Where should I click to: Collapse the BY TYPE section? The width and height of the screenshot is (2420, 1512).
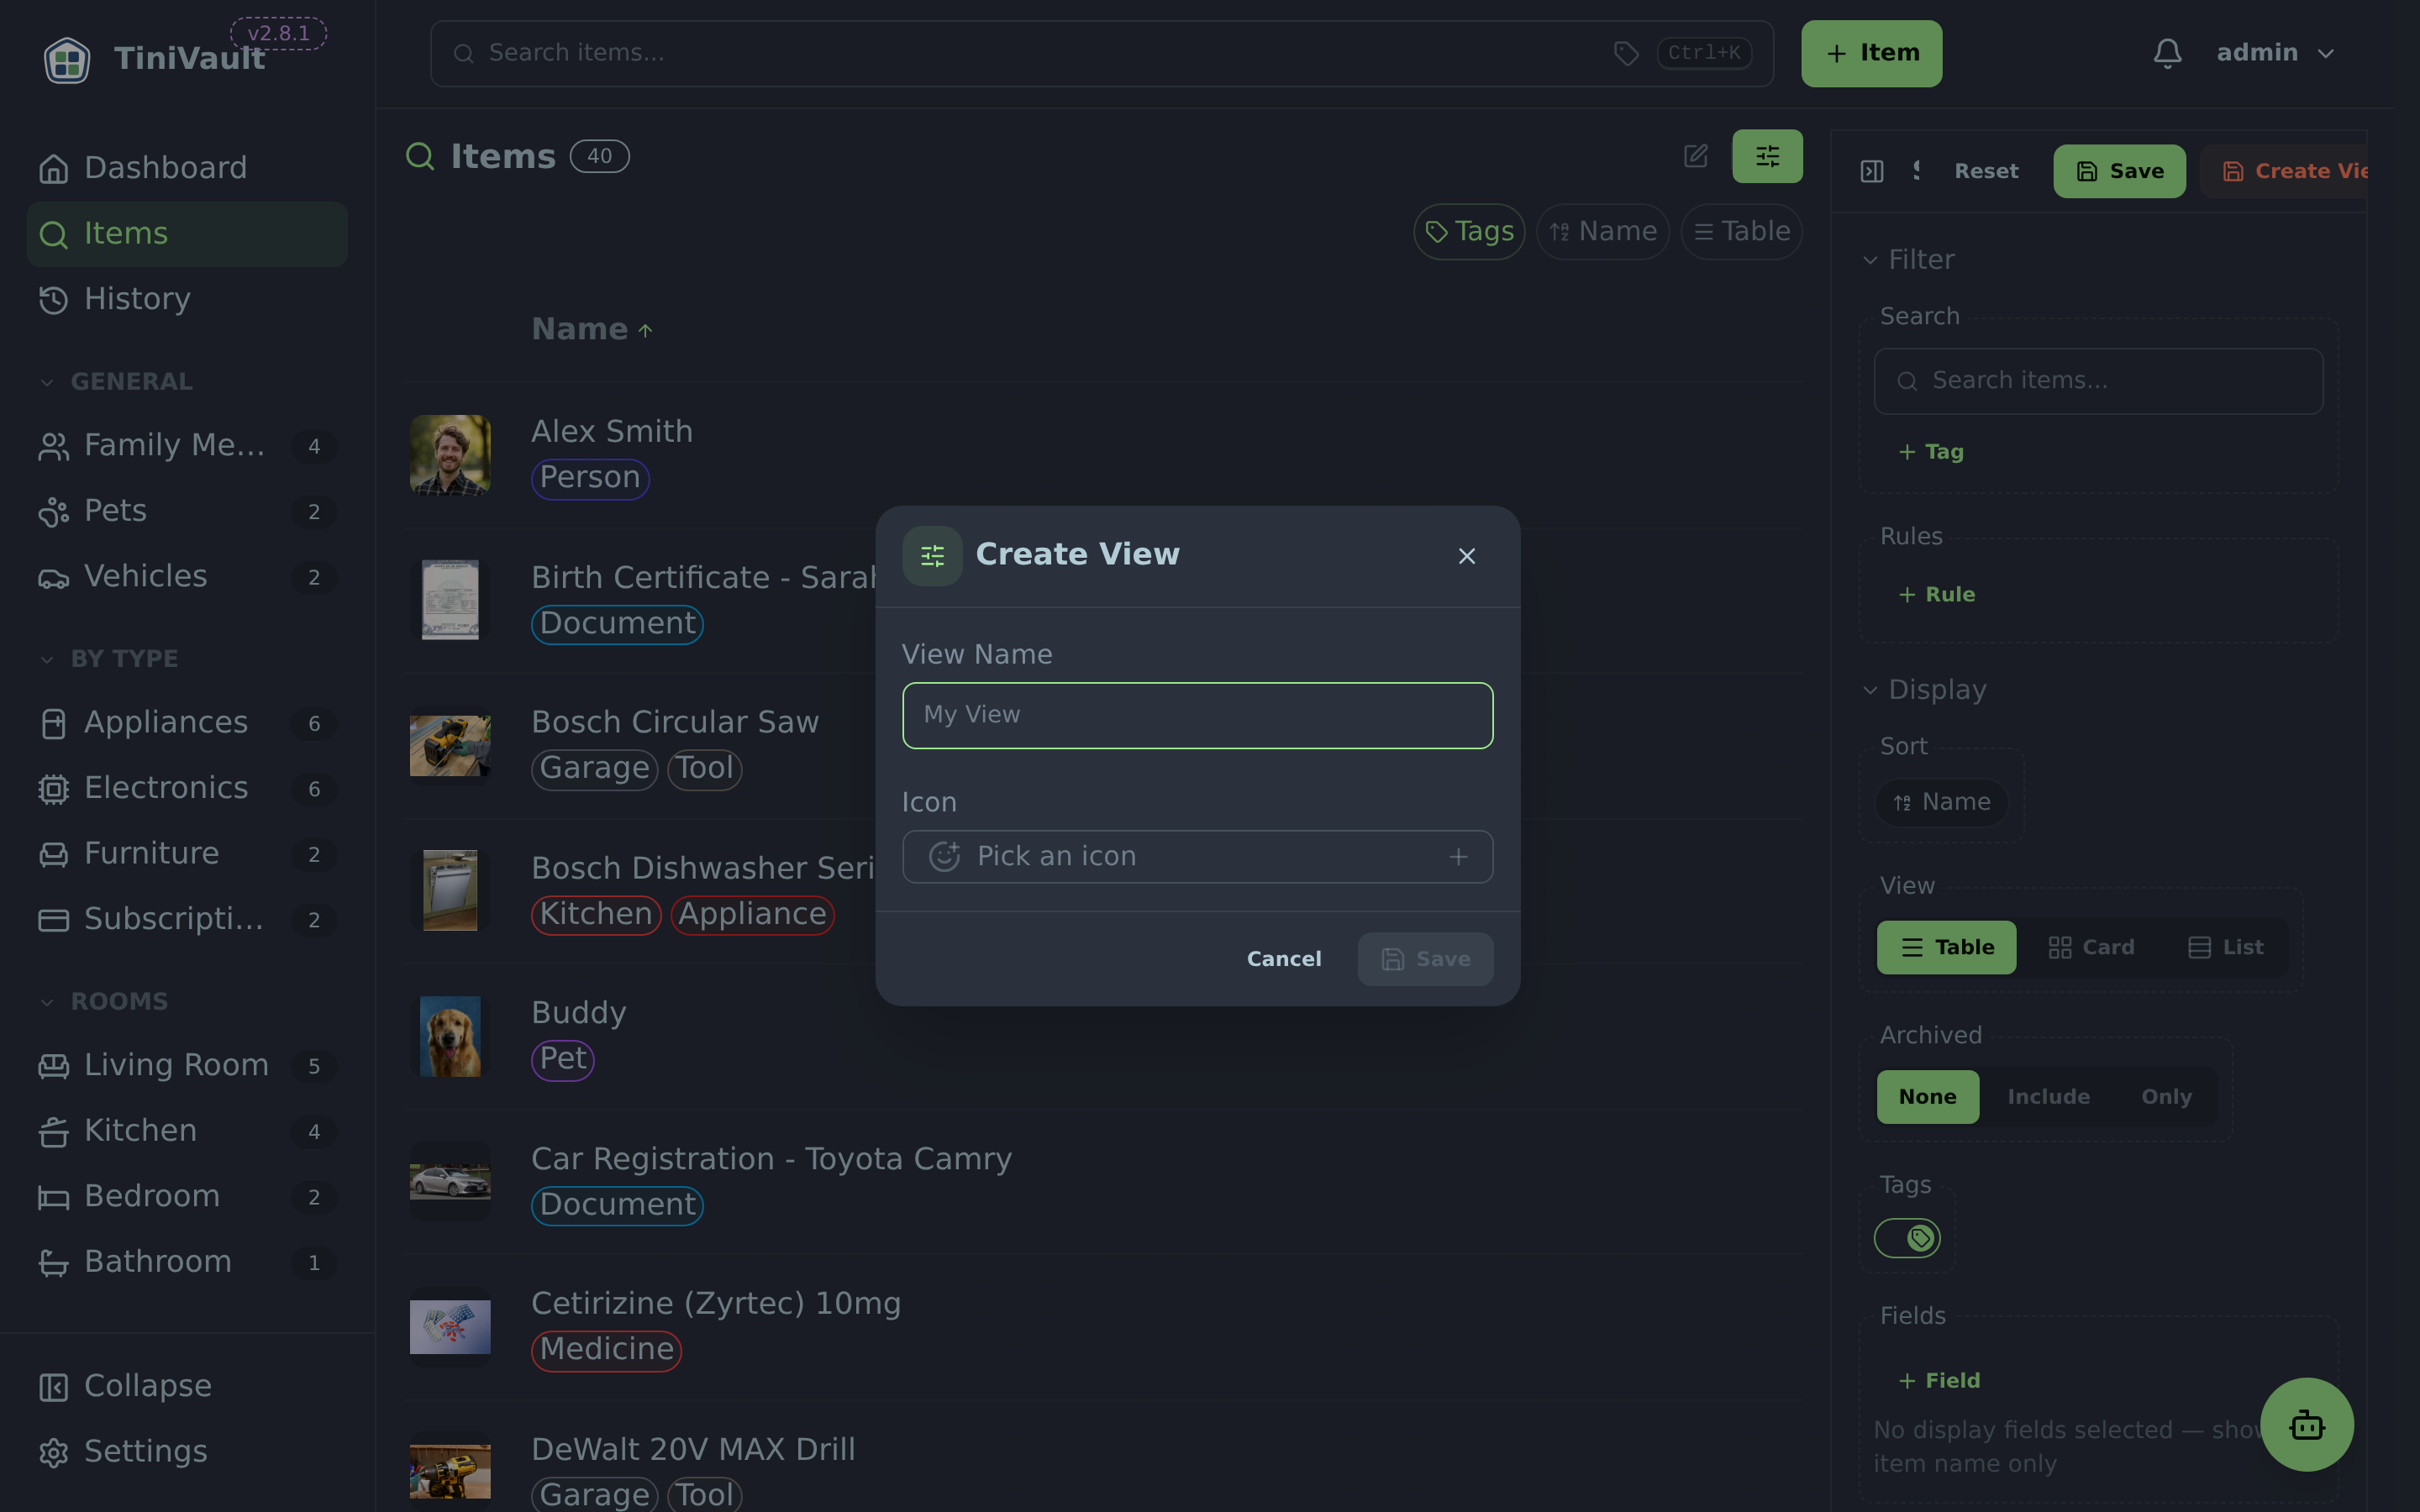tap(109, 659)
